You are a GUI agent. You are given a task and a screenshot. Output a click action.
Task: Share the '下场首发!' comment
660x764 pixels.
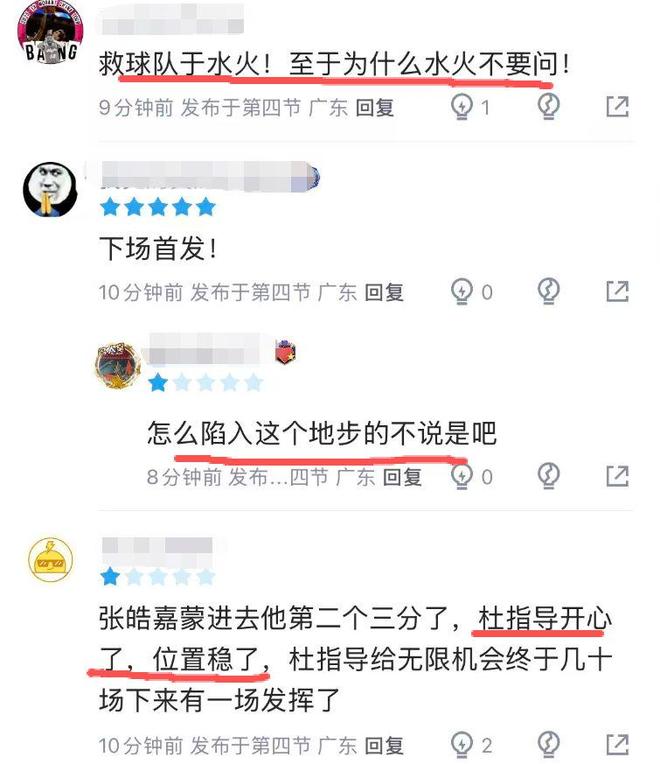[617, 291]
